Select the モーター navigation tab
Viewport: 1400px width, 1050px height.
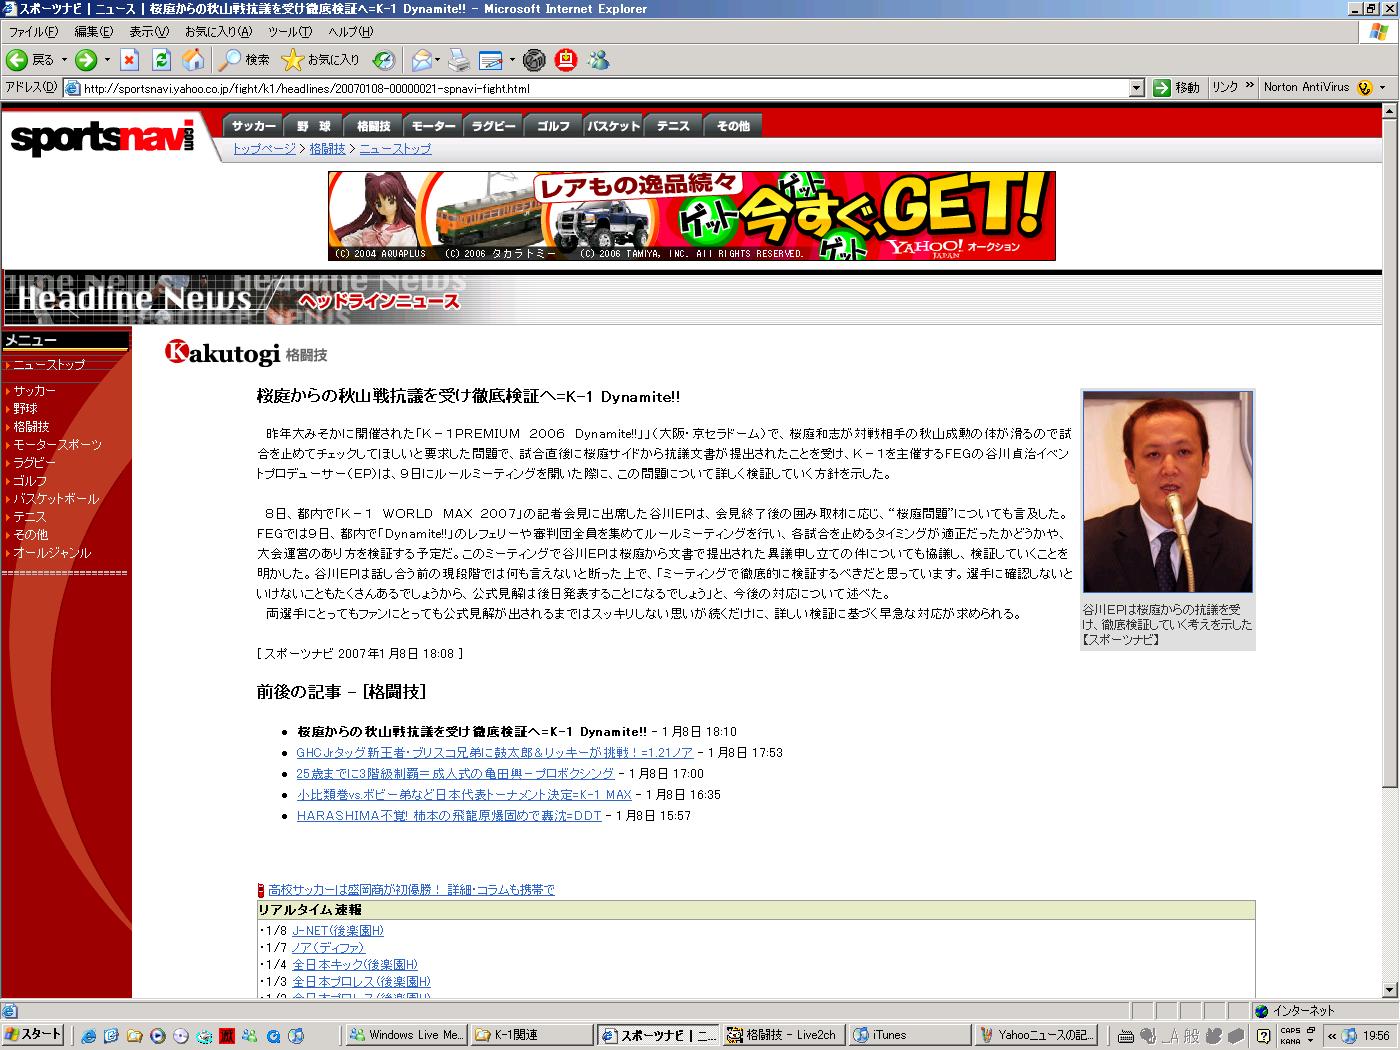(x=433, y=126)
